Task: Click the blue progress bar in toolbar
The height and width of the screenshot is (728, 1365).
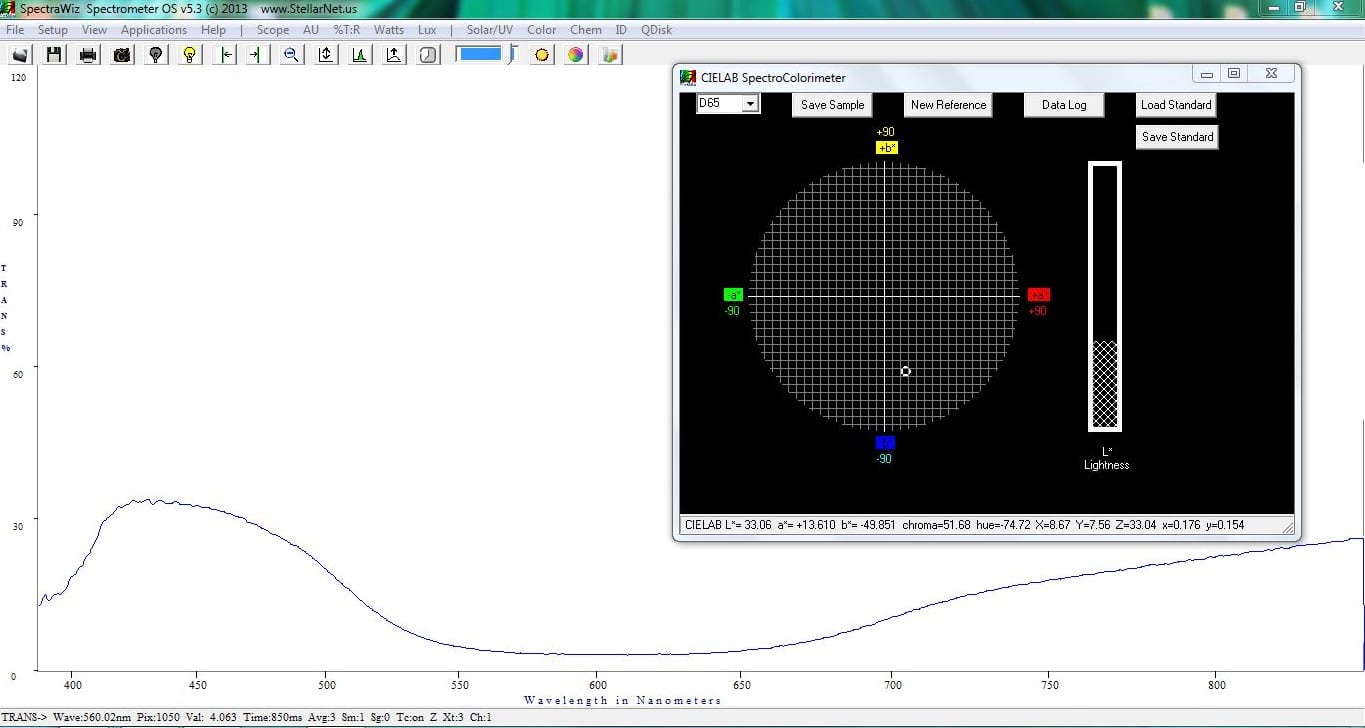Action: coord(479,54)
